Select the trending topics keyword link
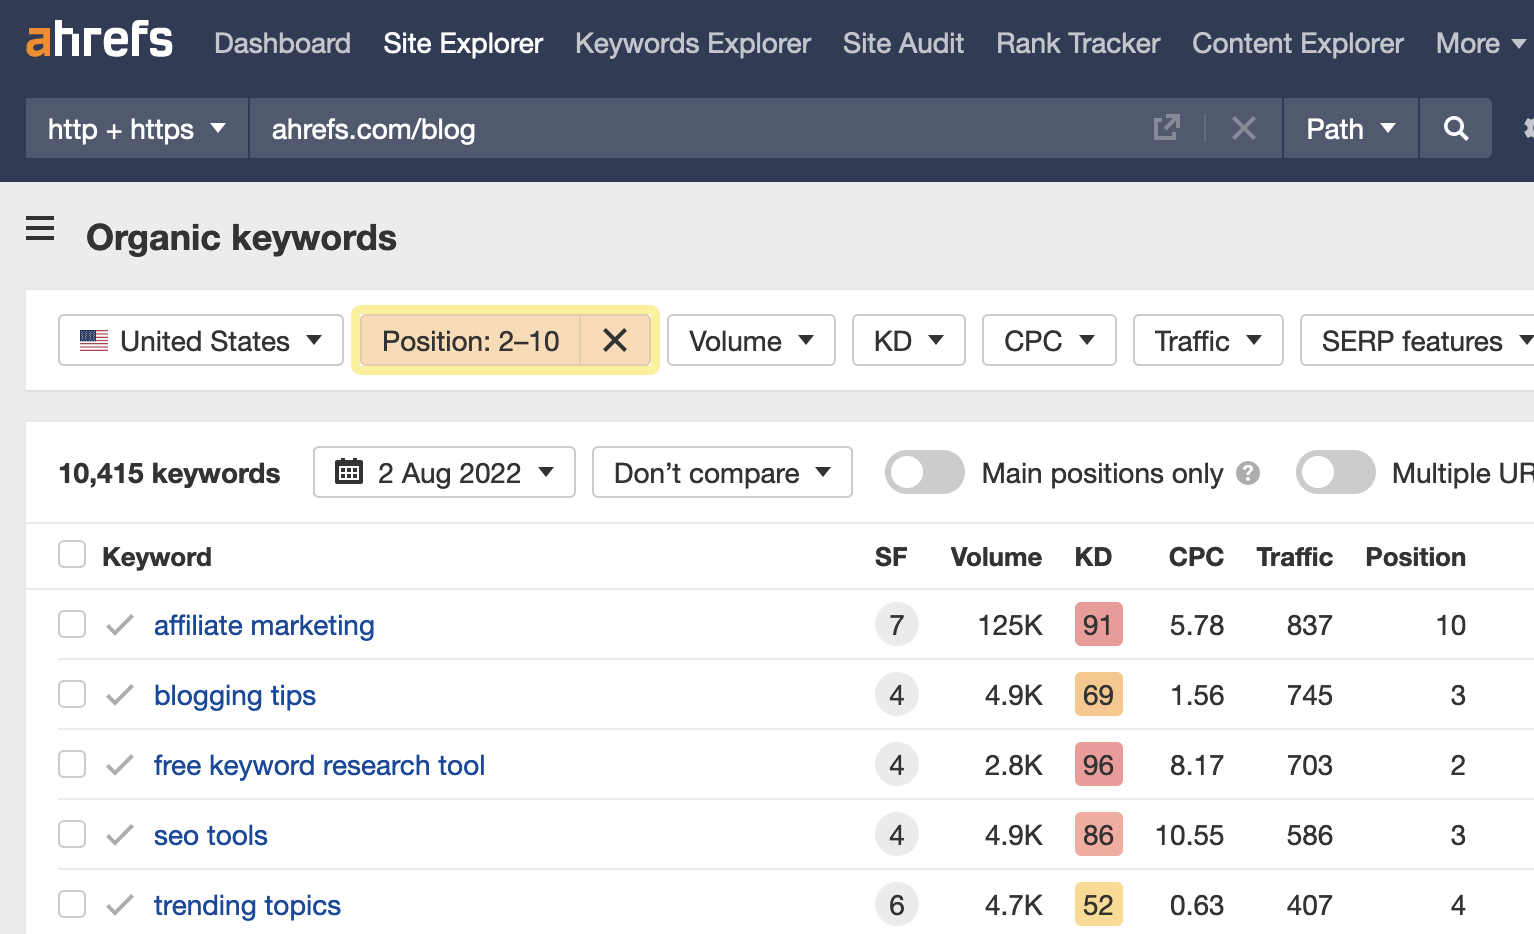The image size is (1534, 934). point(247,905)
